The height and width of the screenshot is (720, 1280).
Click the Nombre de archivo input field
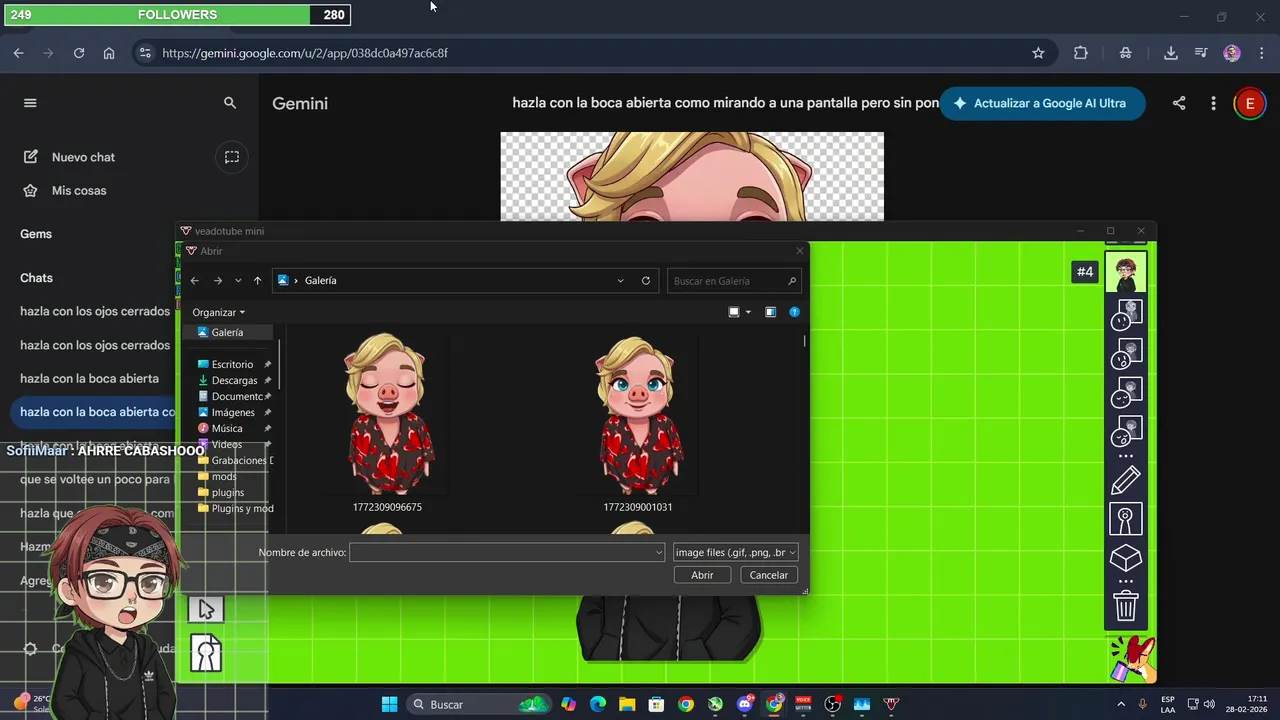(x=501, y=552)
